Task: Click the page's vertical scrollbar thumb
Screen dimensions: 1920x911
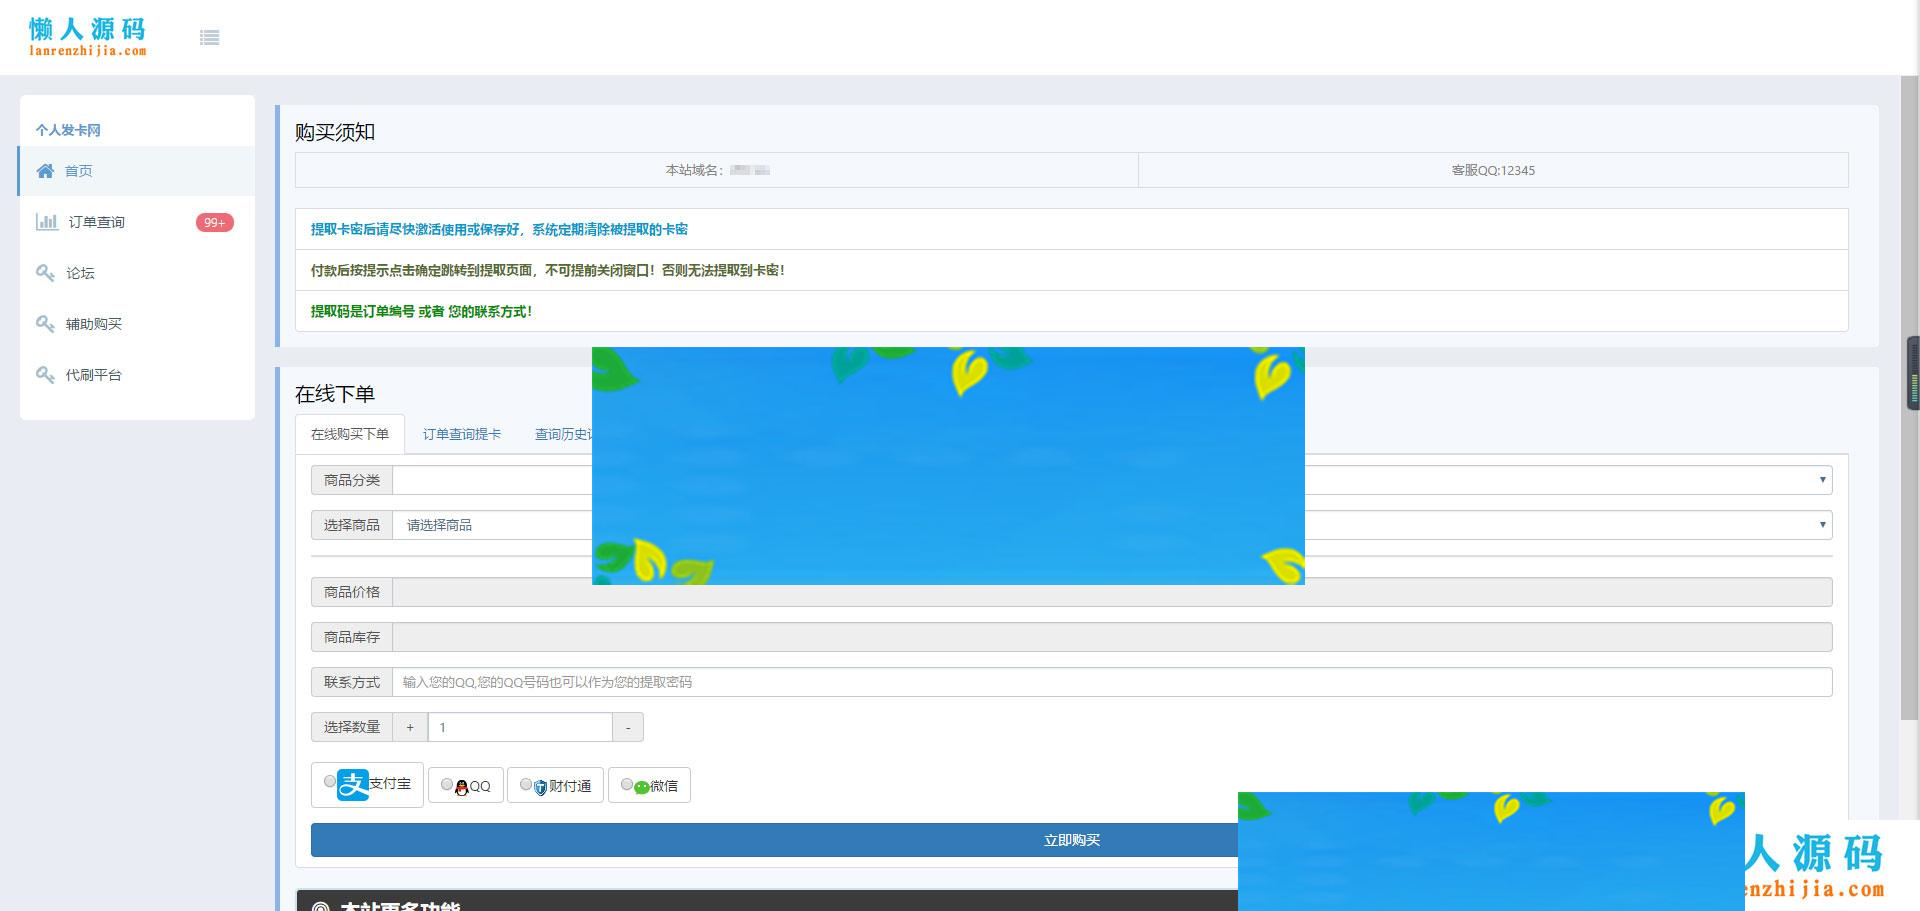Action: point(1909,400)
